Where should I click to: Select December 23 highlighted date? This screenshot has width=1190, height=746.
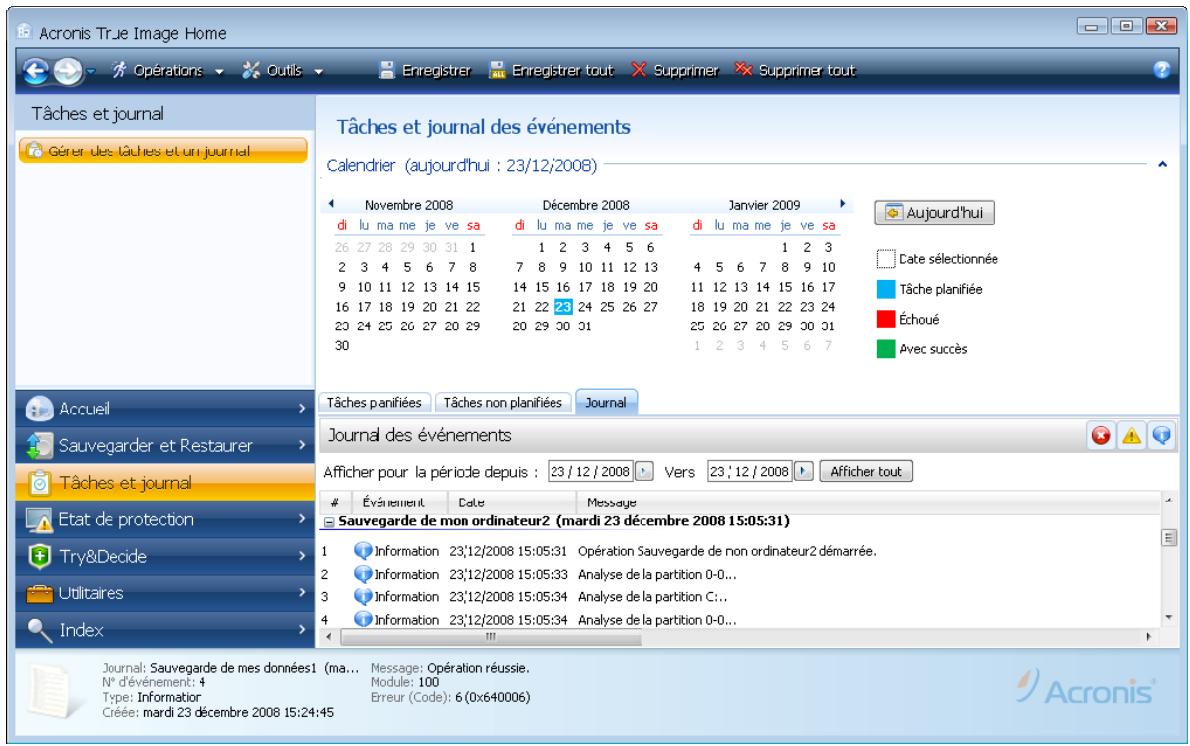click(x=562, y=307)
